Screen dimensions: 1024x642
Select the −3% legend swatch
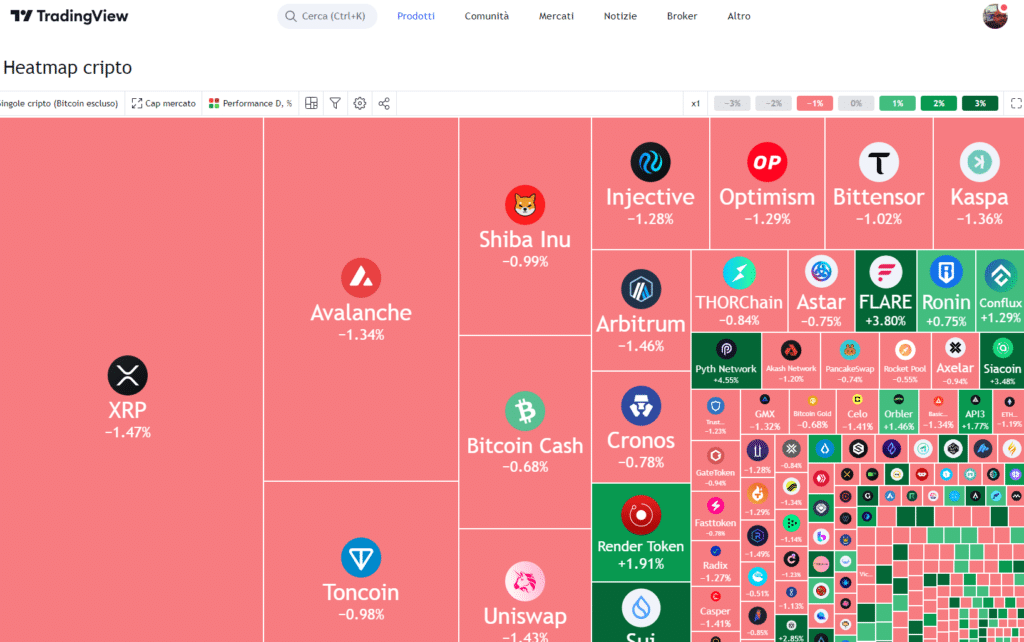[x=732, y=103]
